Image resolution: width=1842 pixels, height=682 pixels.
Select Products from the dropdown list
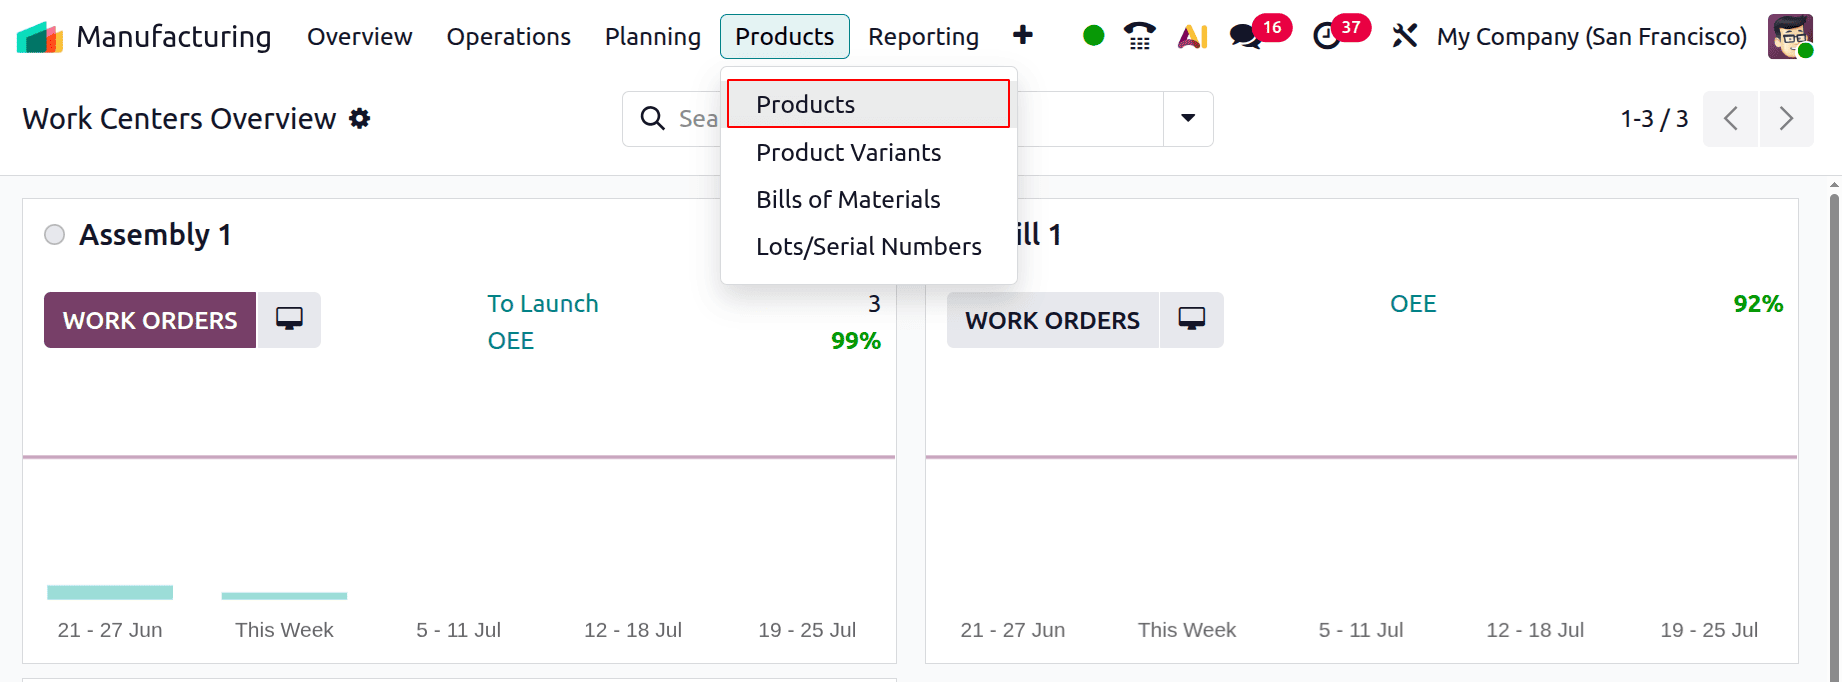[868, 104]
